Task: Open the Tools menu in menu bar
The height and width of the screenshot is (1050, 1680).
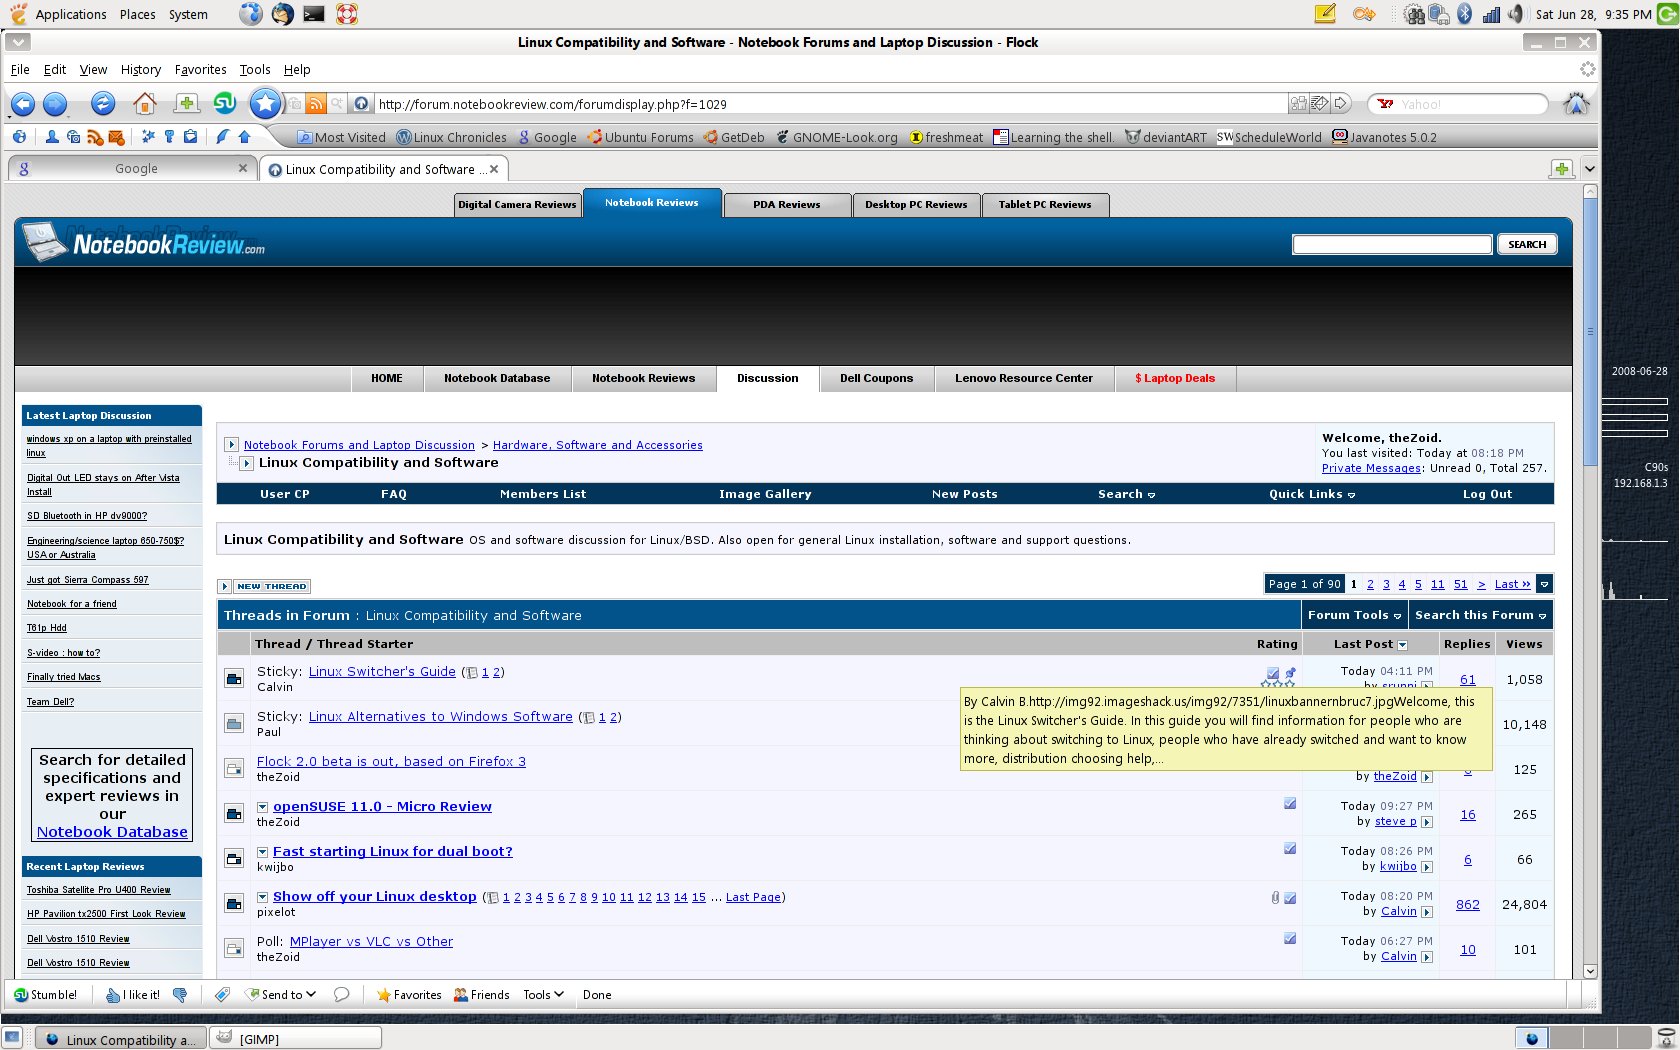Action: pos(255,70)
